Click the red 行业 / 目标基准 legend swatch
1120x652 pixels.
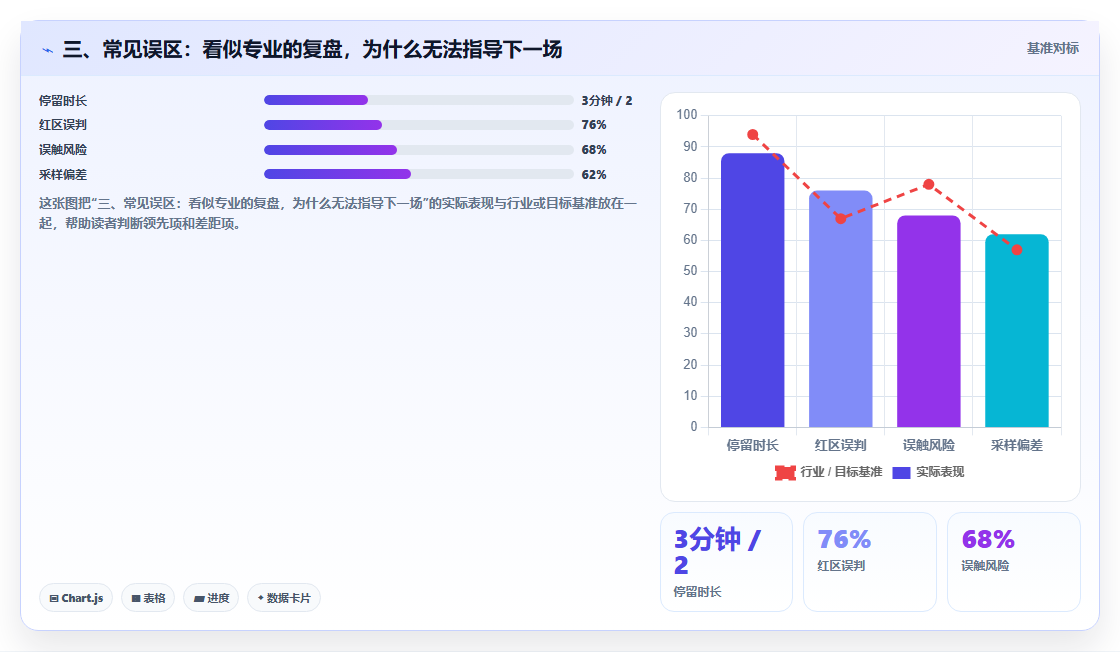(785, 473)
